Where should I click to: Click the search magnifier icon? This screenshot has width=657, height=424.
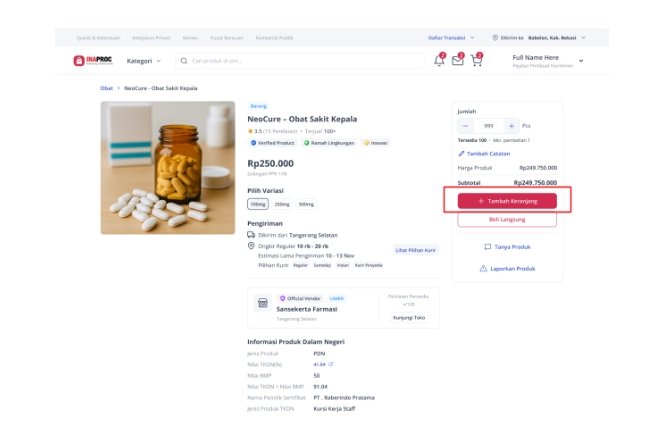click(184, 61)
